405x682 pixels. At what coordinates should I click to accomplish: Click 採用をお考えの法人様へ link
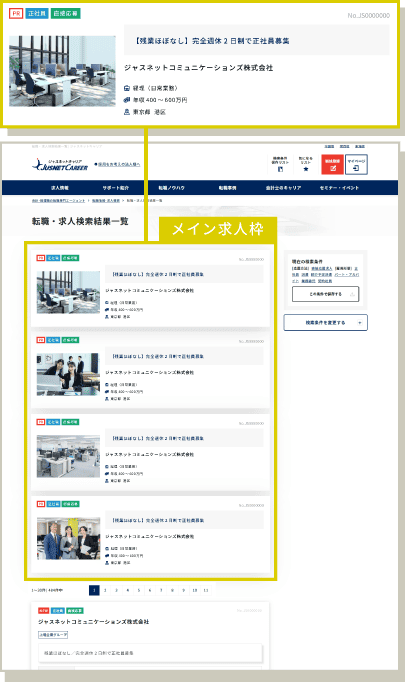(x=117, y=164)
